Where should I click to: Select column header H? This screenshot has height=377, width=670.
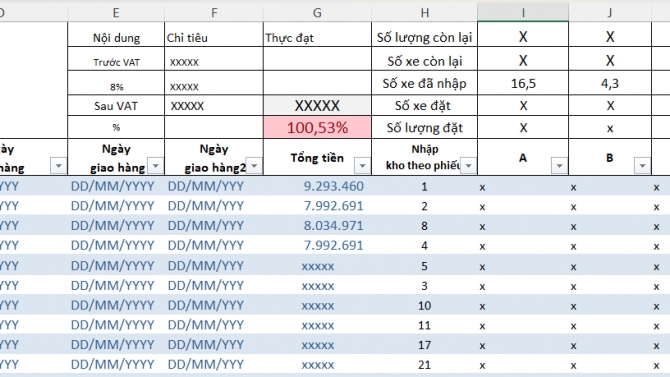[x=424, y=12]
